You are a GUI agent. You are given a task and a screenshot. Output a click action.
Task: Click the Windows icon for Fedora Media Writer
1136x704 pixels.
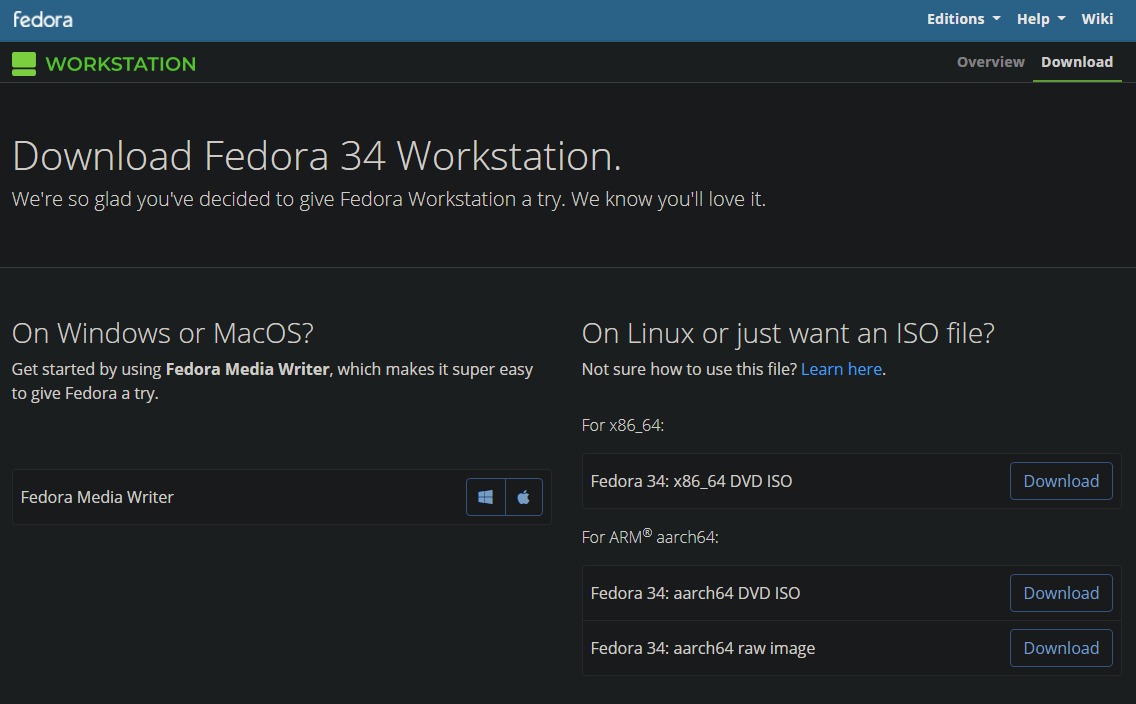[486, 496]
